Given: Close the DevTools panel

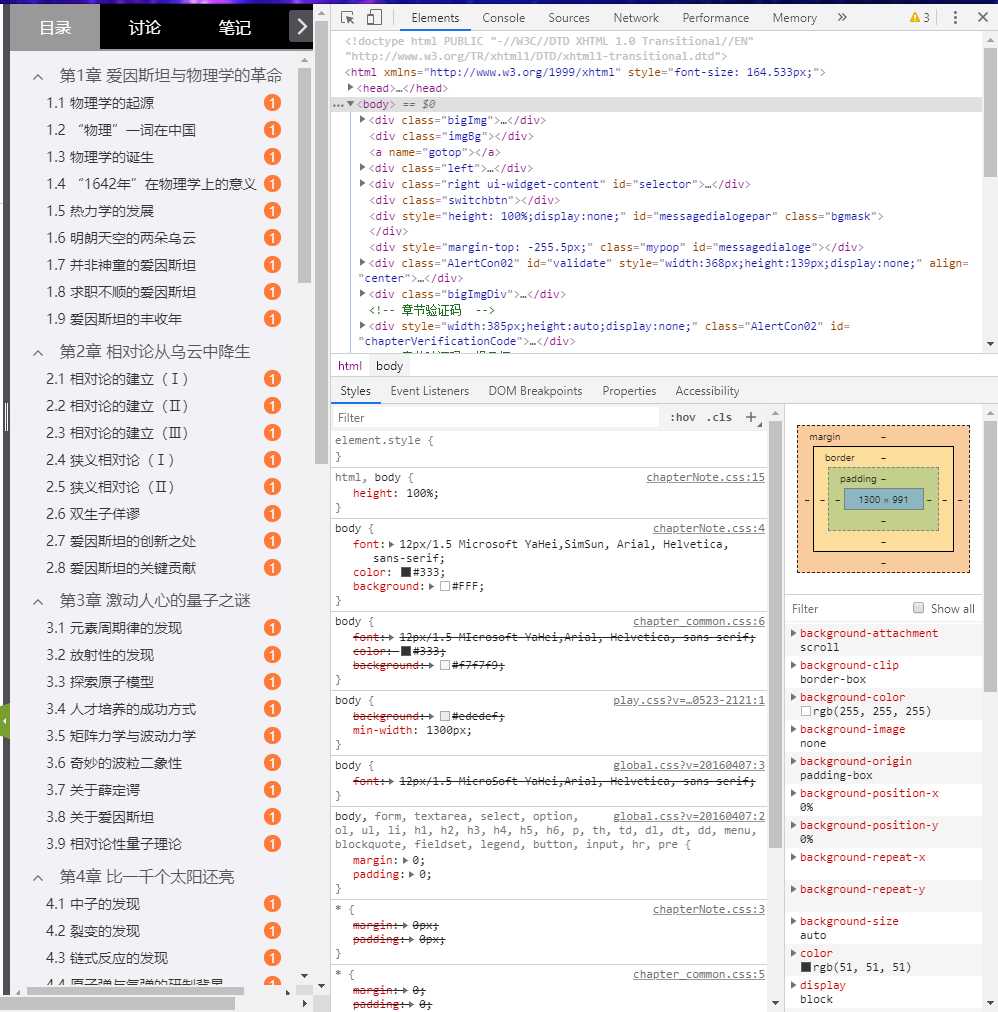Looking at the screenshot, I should click(x=983, y=17).
